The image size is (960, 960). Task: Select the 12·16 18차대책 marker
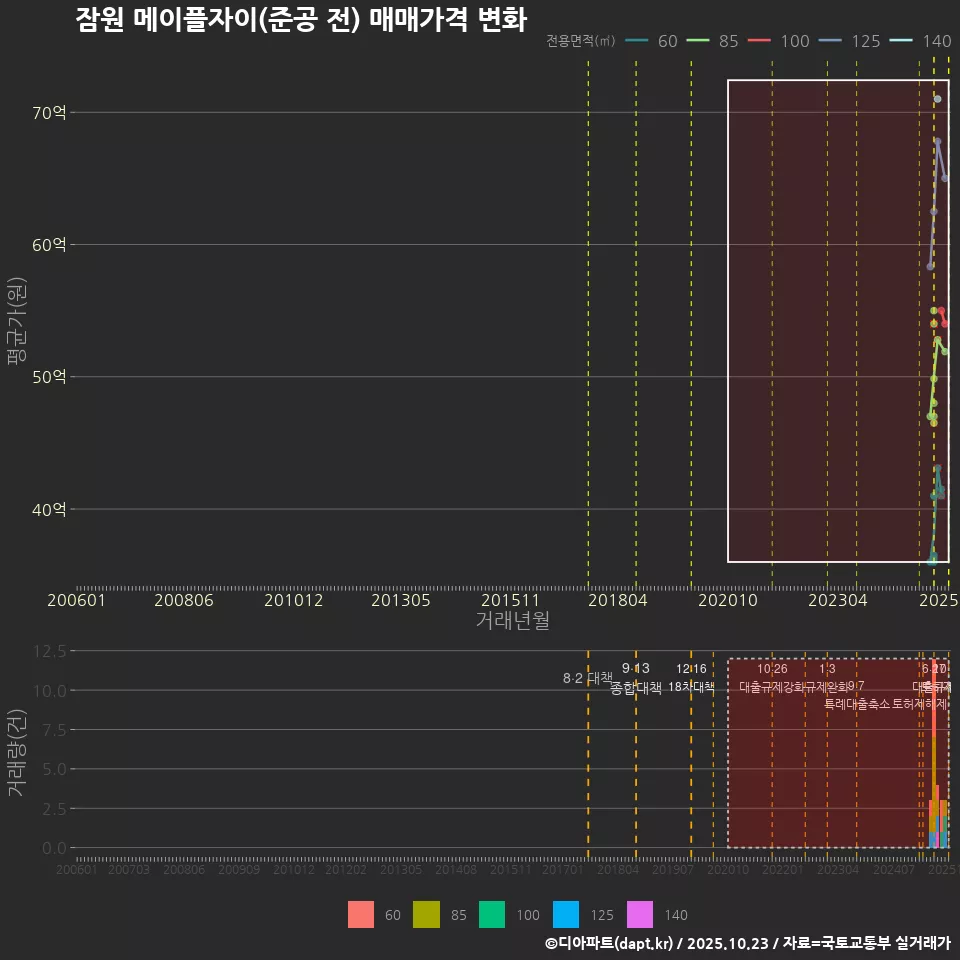coord(690,679)
